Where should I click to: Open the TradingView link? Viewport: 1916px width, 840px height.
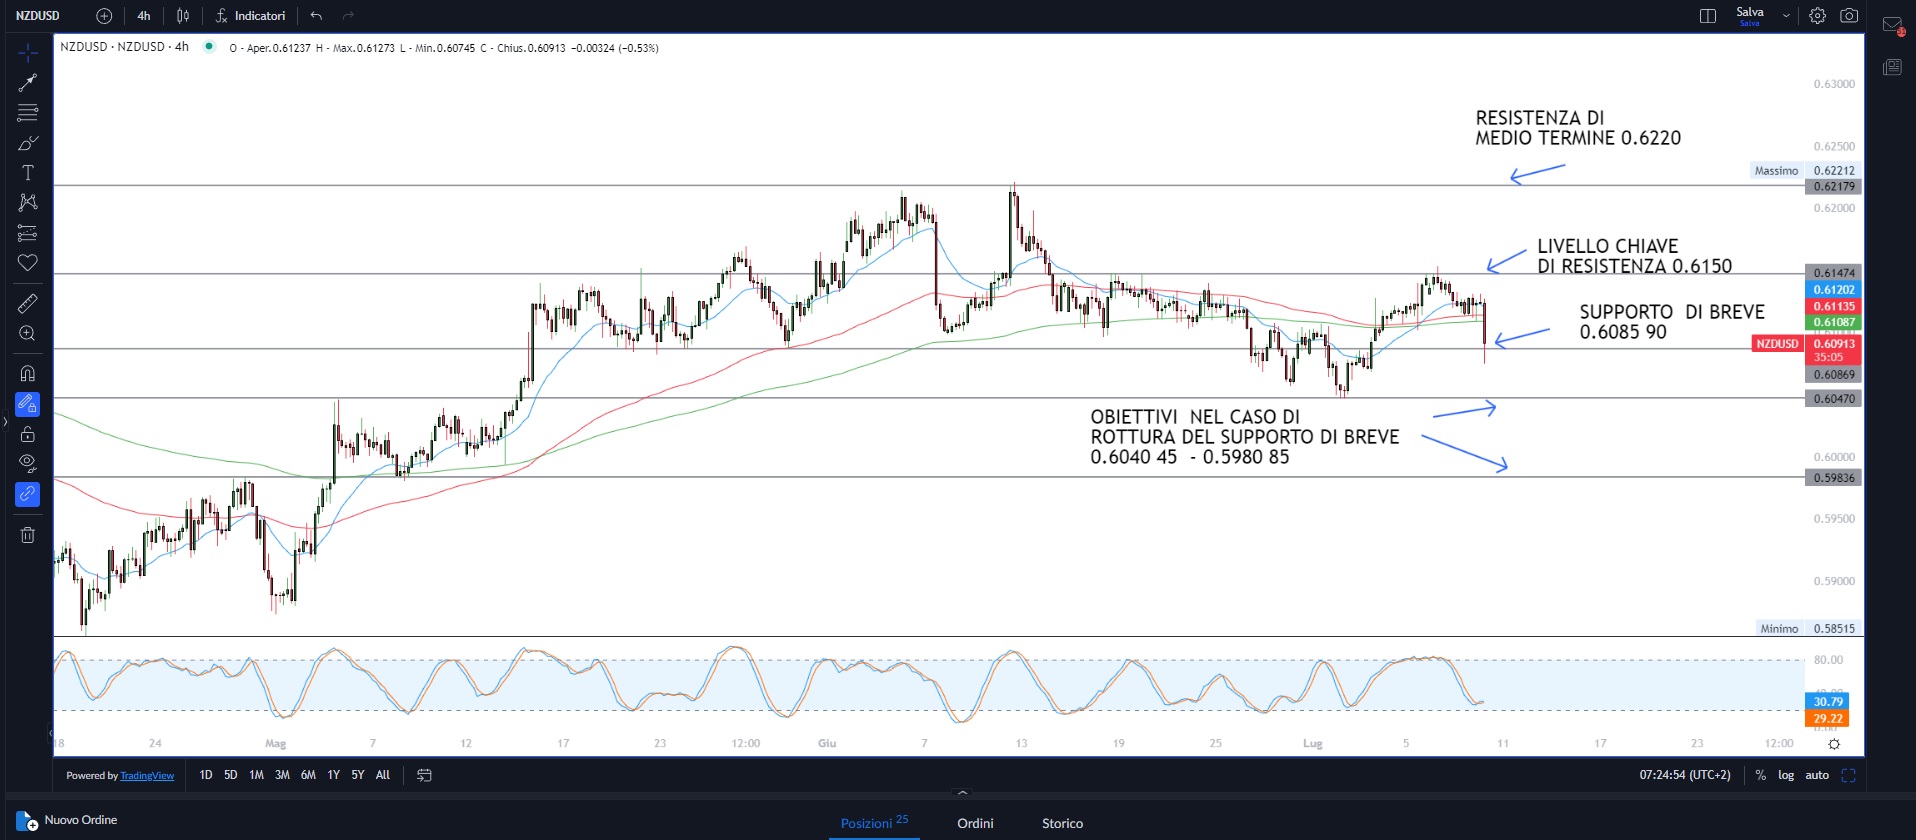pos(147,776)
